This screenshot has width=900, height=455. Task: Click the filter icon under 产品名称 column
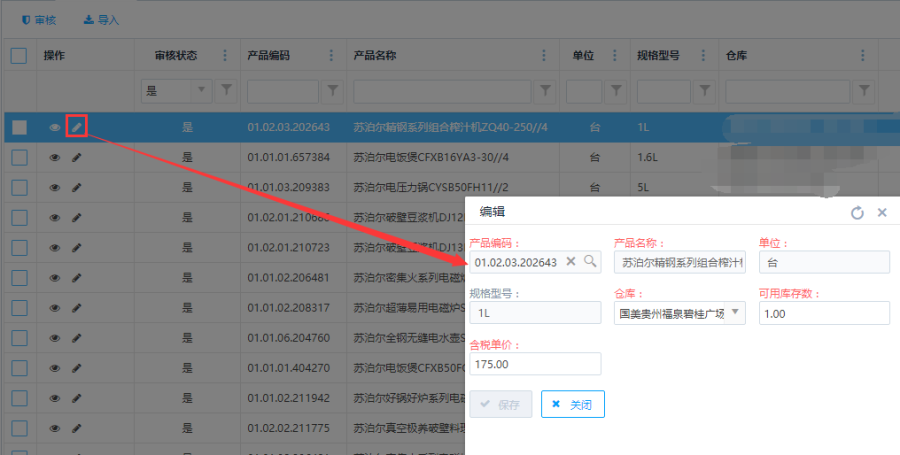[546, 91]
